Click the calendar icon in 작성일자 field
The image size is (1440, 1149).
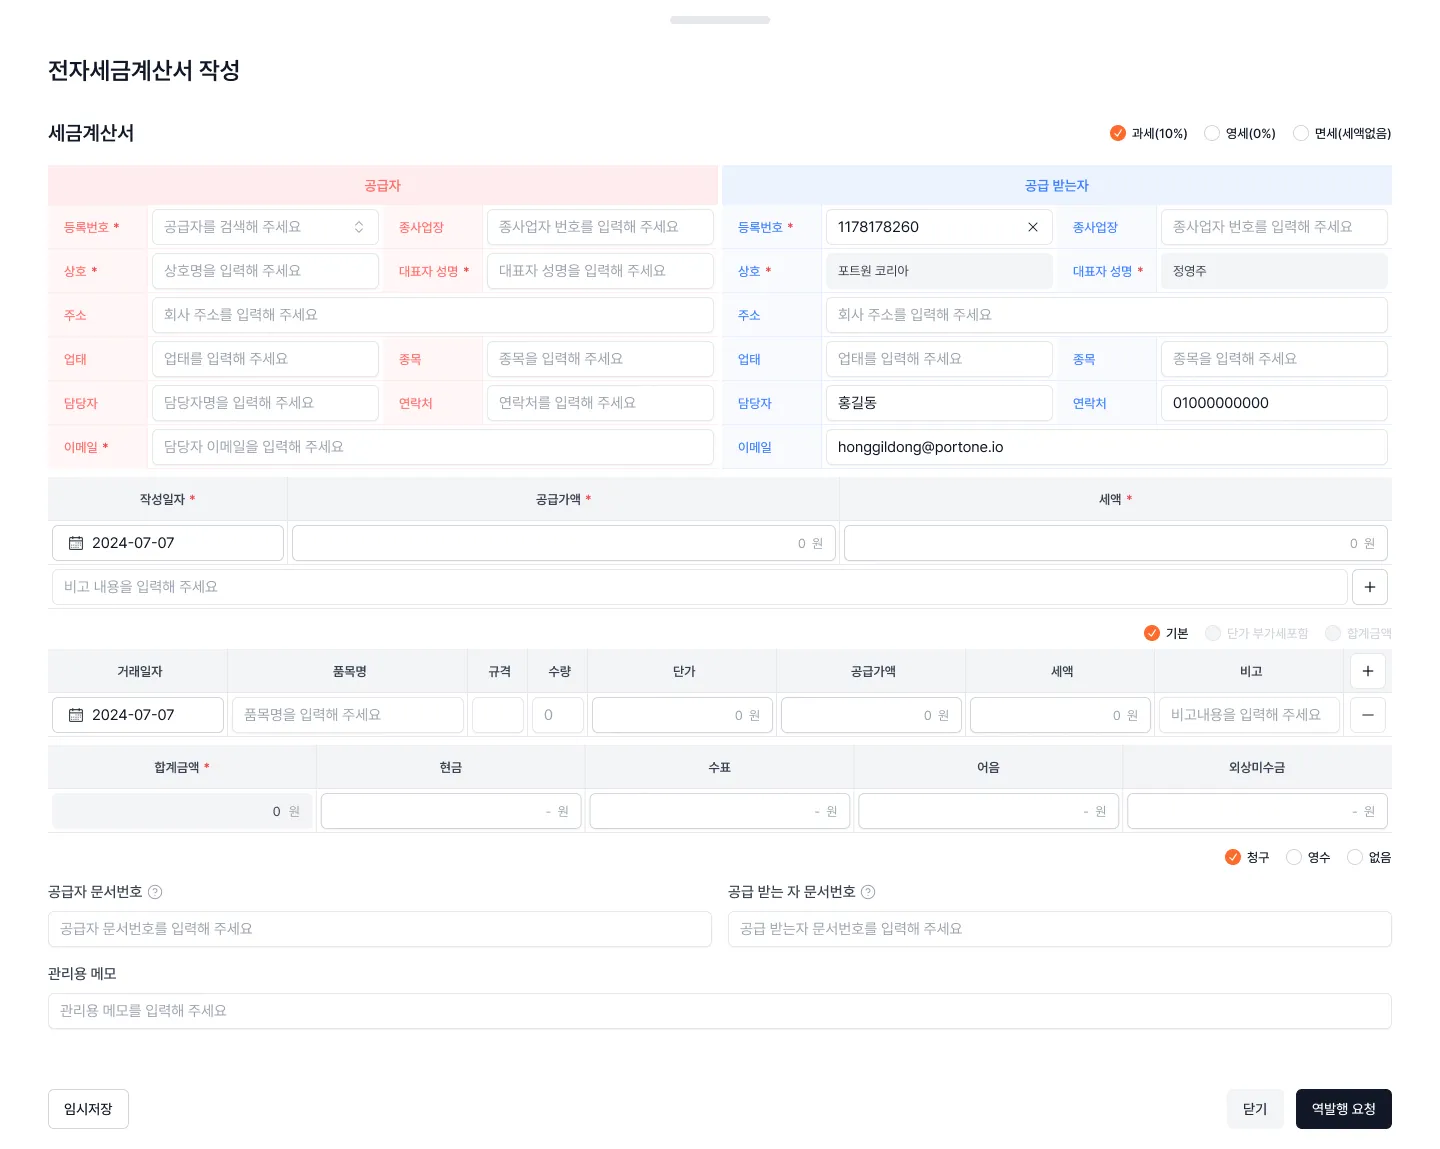76,543
